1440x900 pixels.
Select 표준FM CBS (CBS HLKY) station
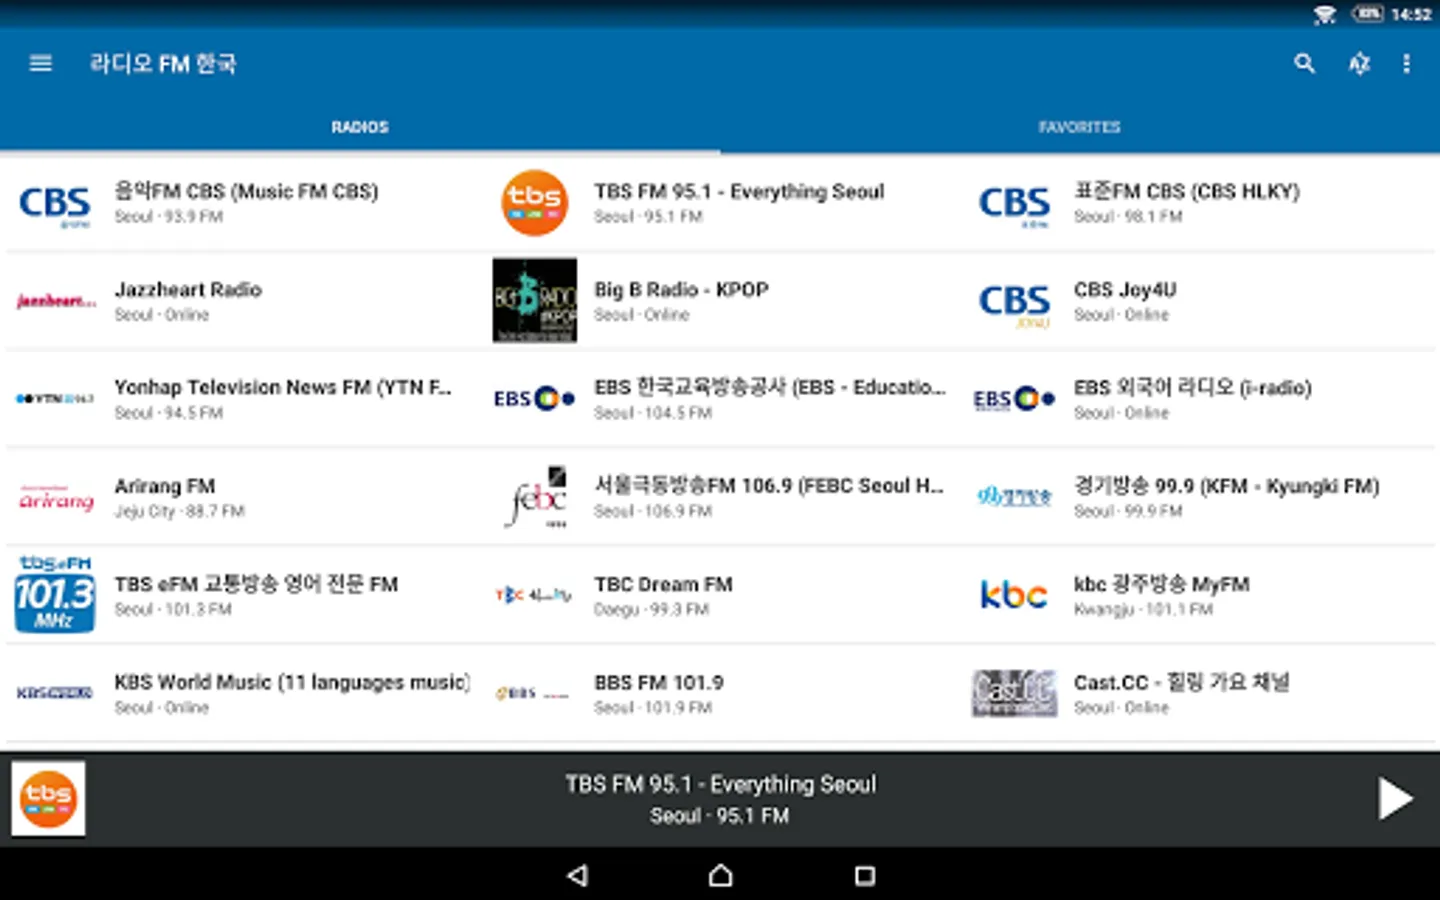coord(1187,191)
